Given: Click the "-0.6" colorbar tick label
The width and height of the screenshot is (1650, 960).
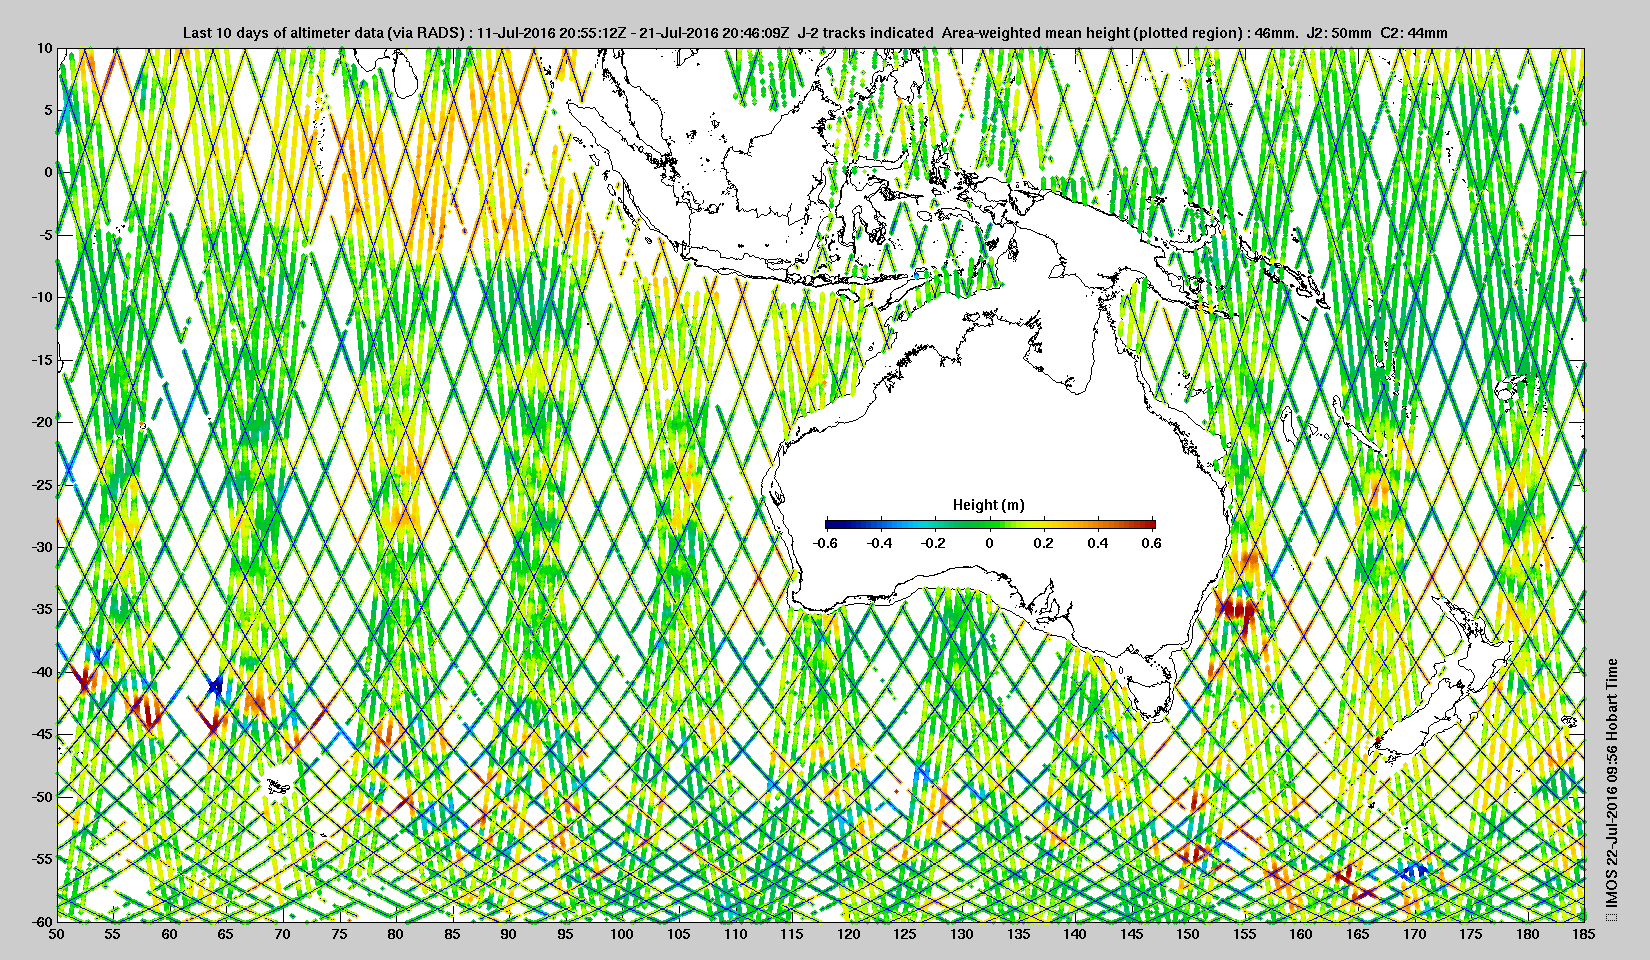Looking at the screenshot, I should [825, 543].
